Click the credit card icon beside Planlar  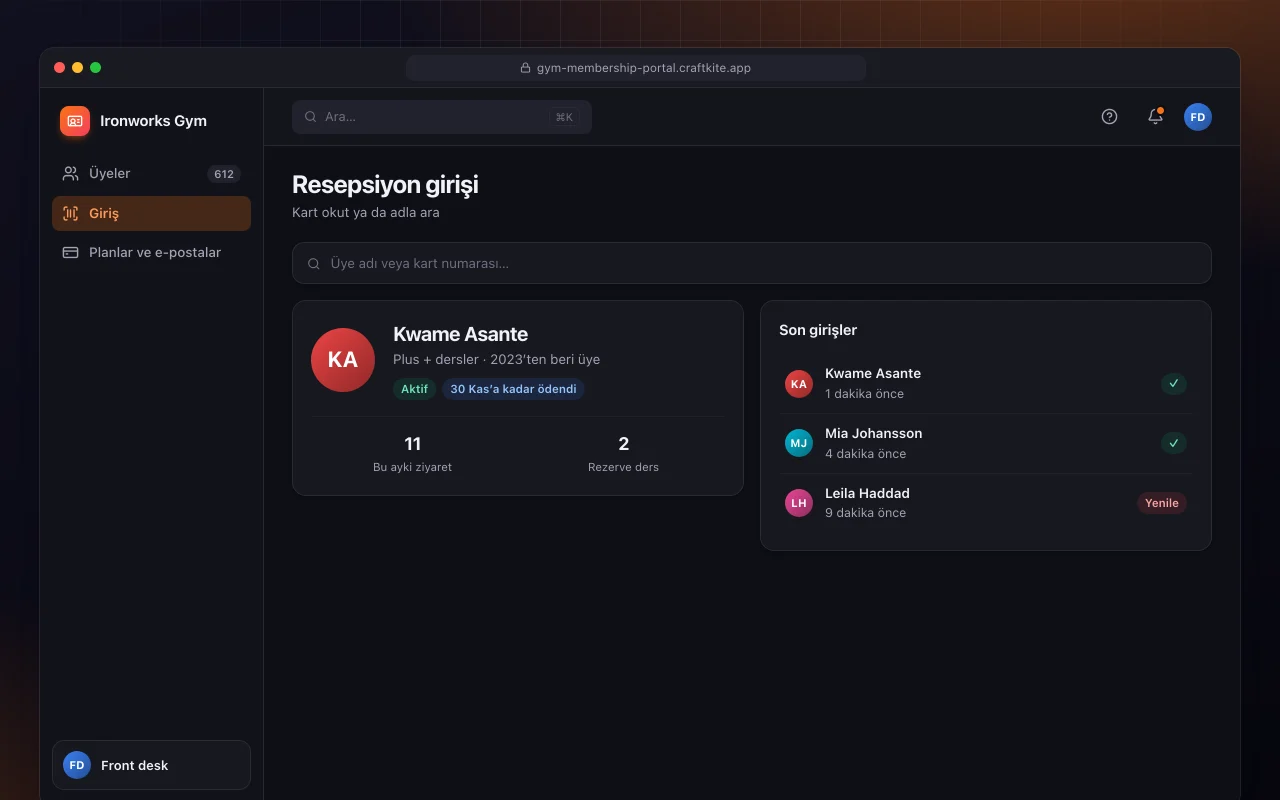pyautogui.click(x=70, y=252)
